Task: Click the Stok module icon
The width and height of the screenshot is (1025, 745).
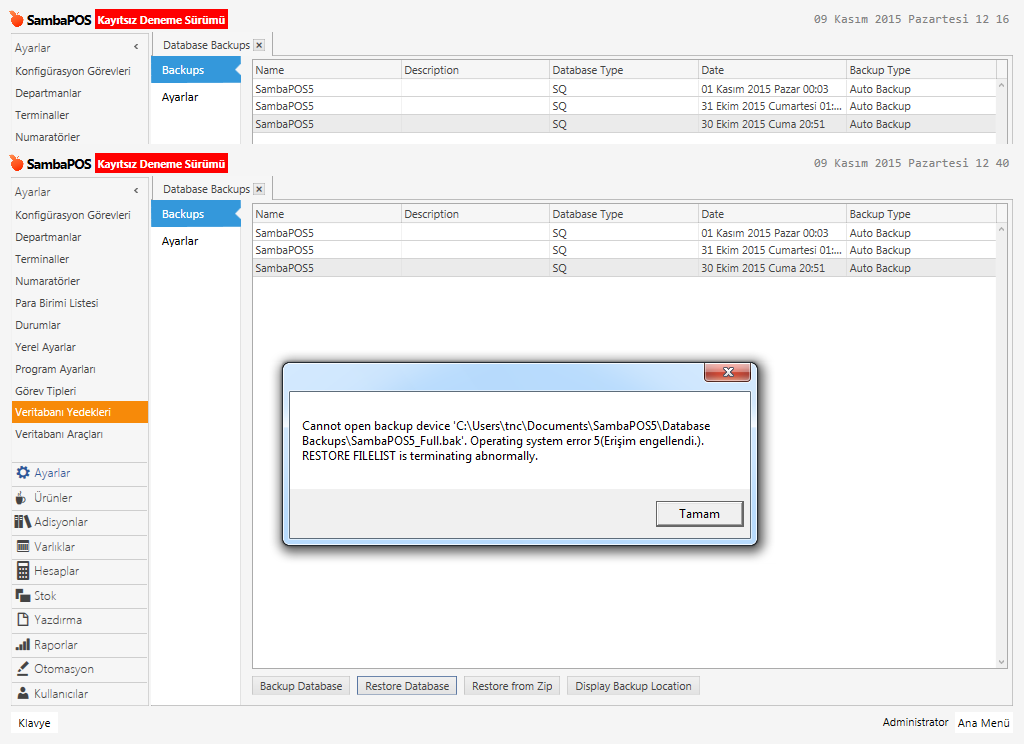Action: [22, 596]
